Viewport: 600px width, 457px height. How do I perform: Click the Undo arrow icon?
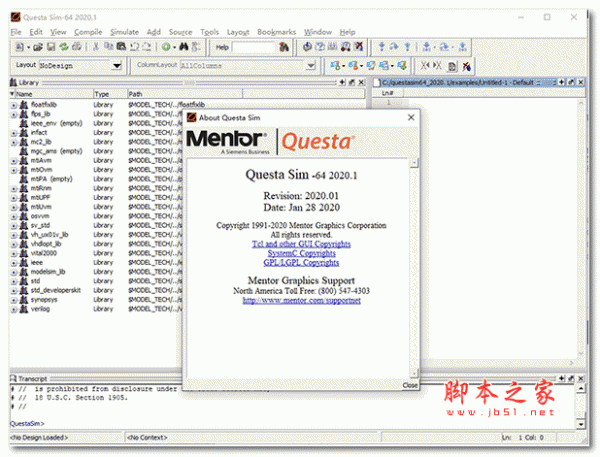point(134,47)
